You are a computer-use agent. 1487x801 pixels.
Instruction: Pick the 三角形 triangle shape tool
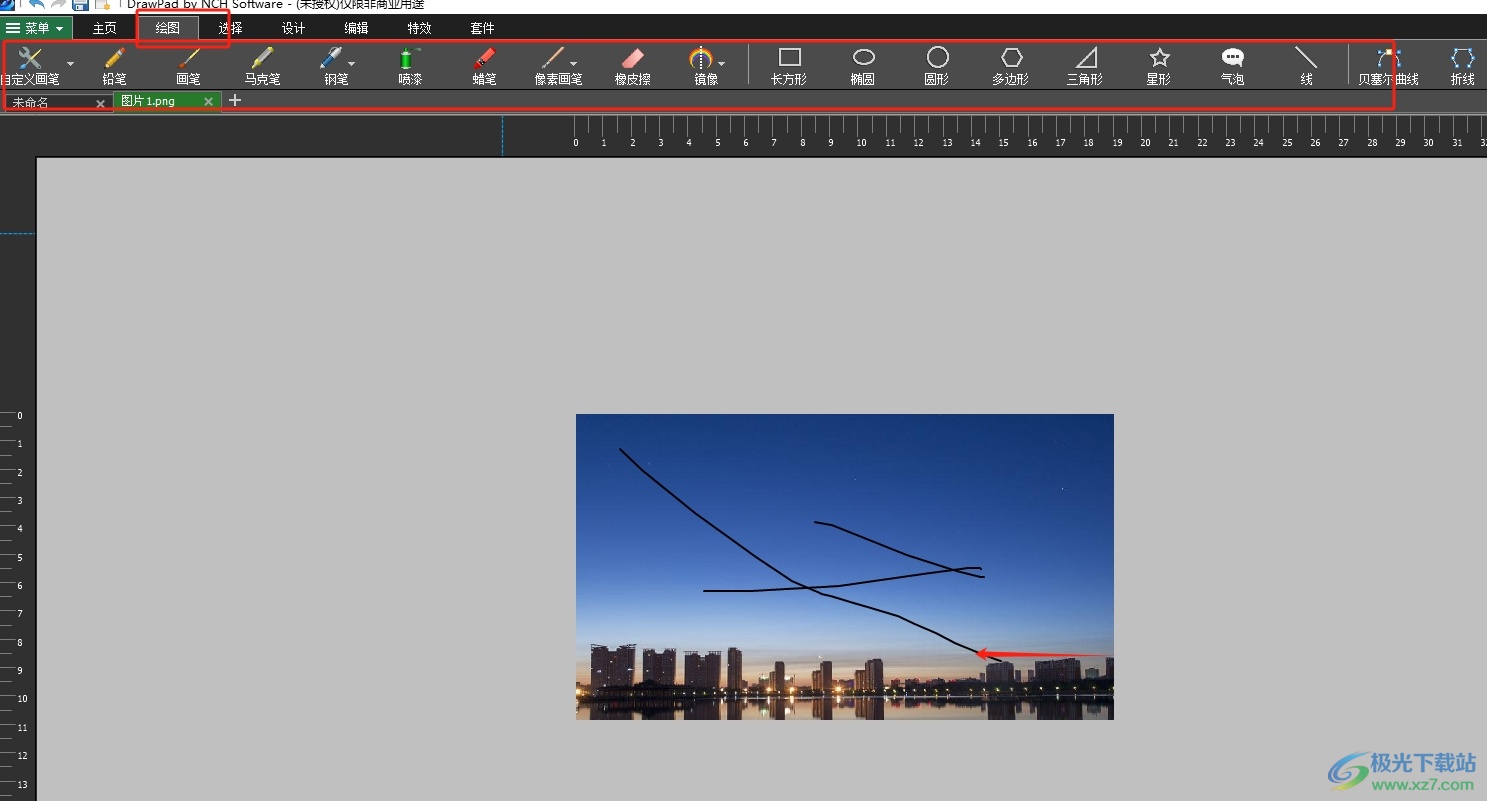pos(1084,65)
